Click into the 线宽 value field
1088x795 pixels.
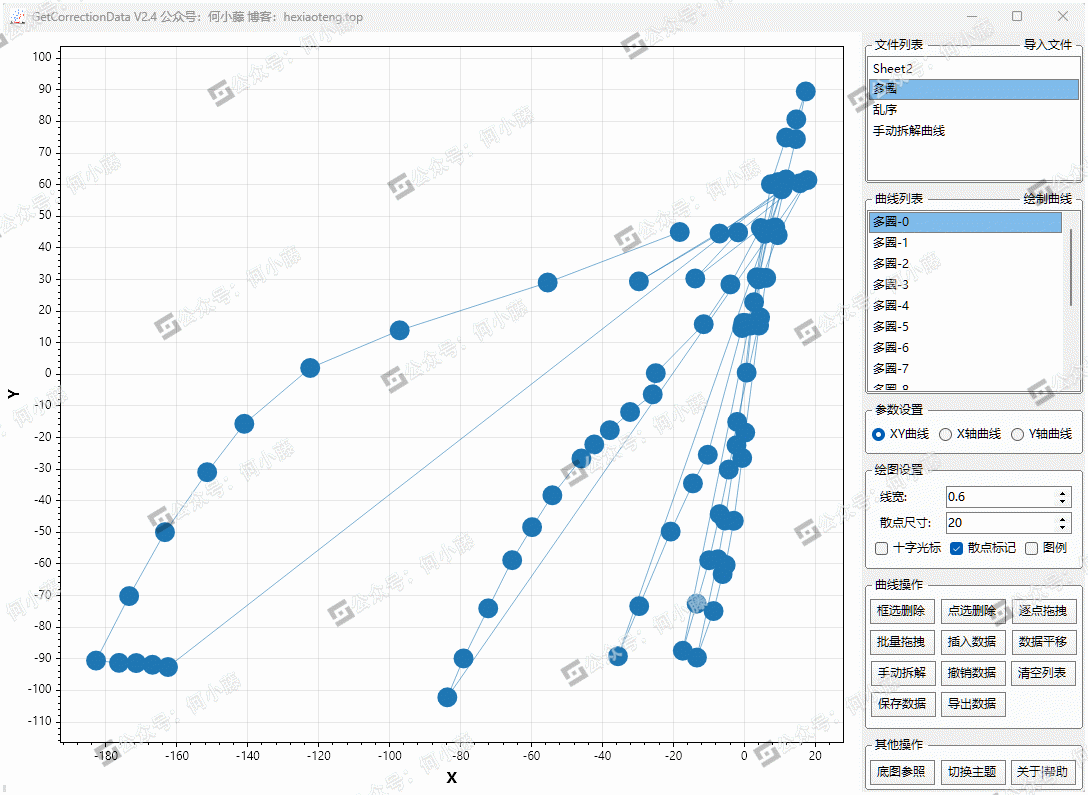(998, 497)
